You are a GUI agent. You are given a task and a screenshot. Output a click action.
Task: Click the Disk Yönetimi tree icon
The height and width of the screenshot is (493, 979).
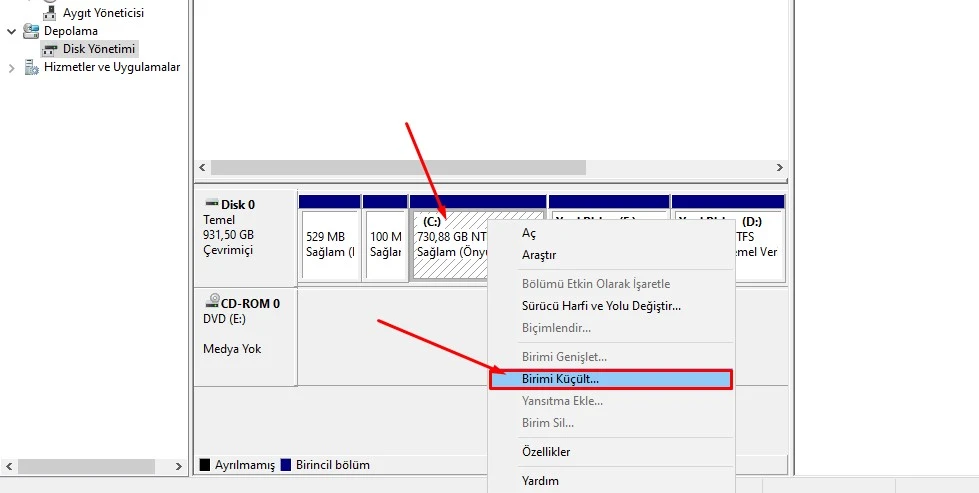(x=49, y=49)
